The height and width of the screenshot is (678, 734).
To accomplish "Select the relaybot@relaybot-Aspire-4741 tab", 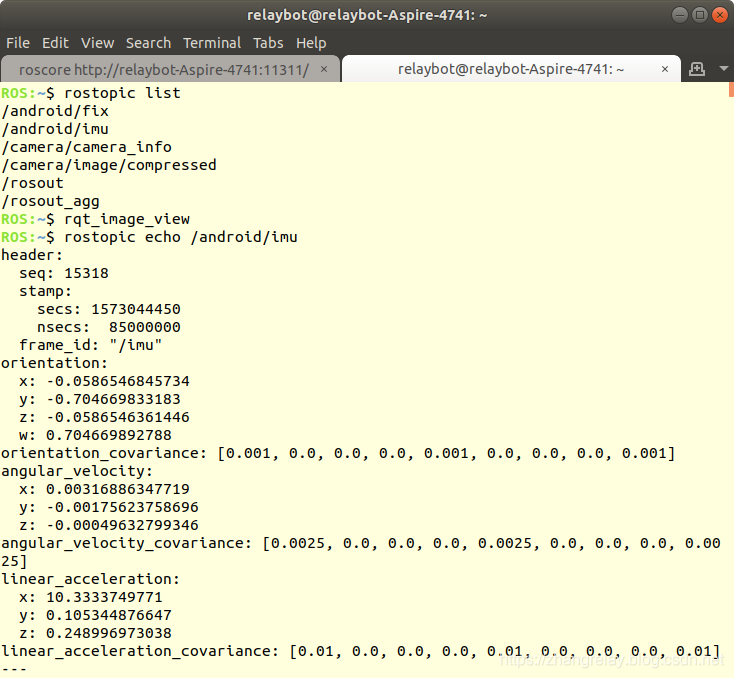I will tap(511, 69).
